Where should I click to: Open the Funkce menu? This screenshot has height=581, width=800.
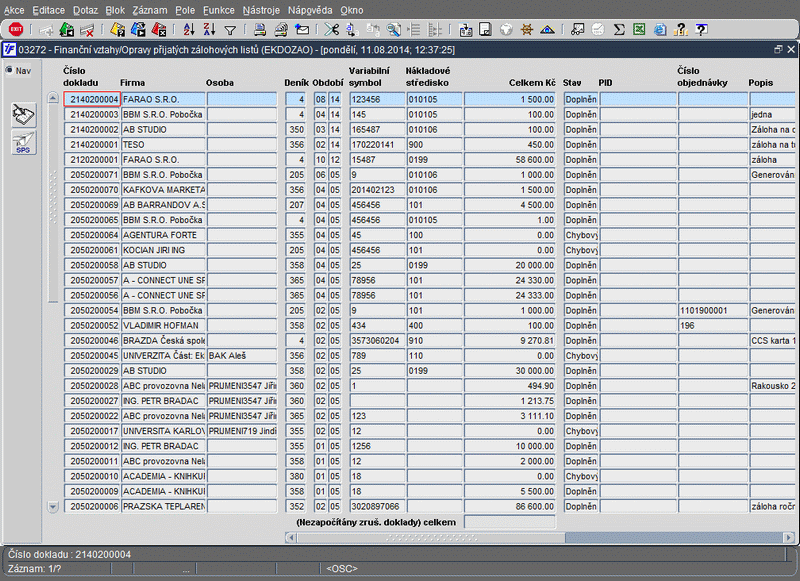point(219,10)
